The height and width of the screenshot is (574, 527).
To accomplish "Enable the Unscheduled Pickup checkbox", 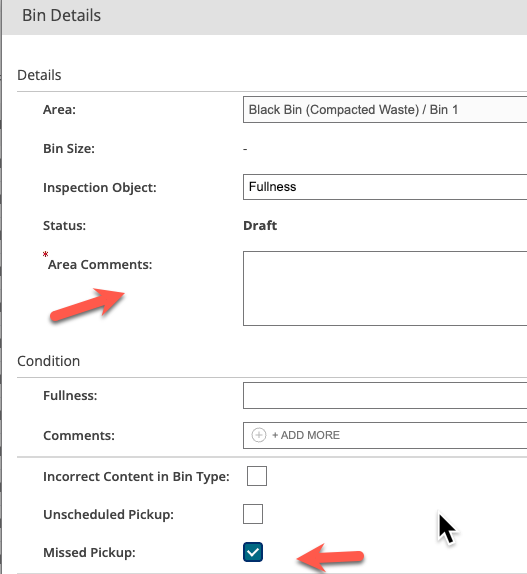I will pyautogui.click(x=253, y=514).
